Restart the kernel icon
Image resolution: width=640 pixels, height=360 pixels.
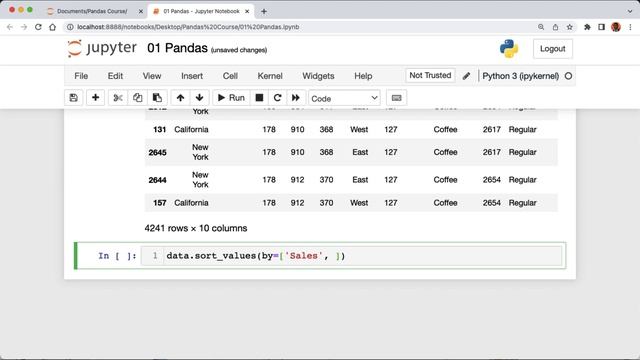pyautogui.click(x=278, y=98)
